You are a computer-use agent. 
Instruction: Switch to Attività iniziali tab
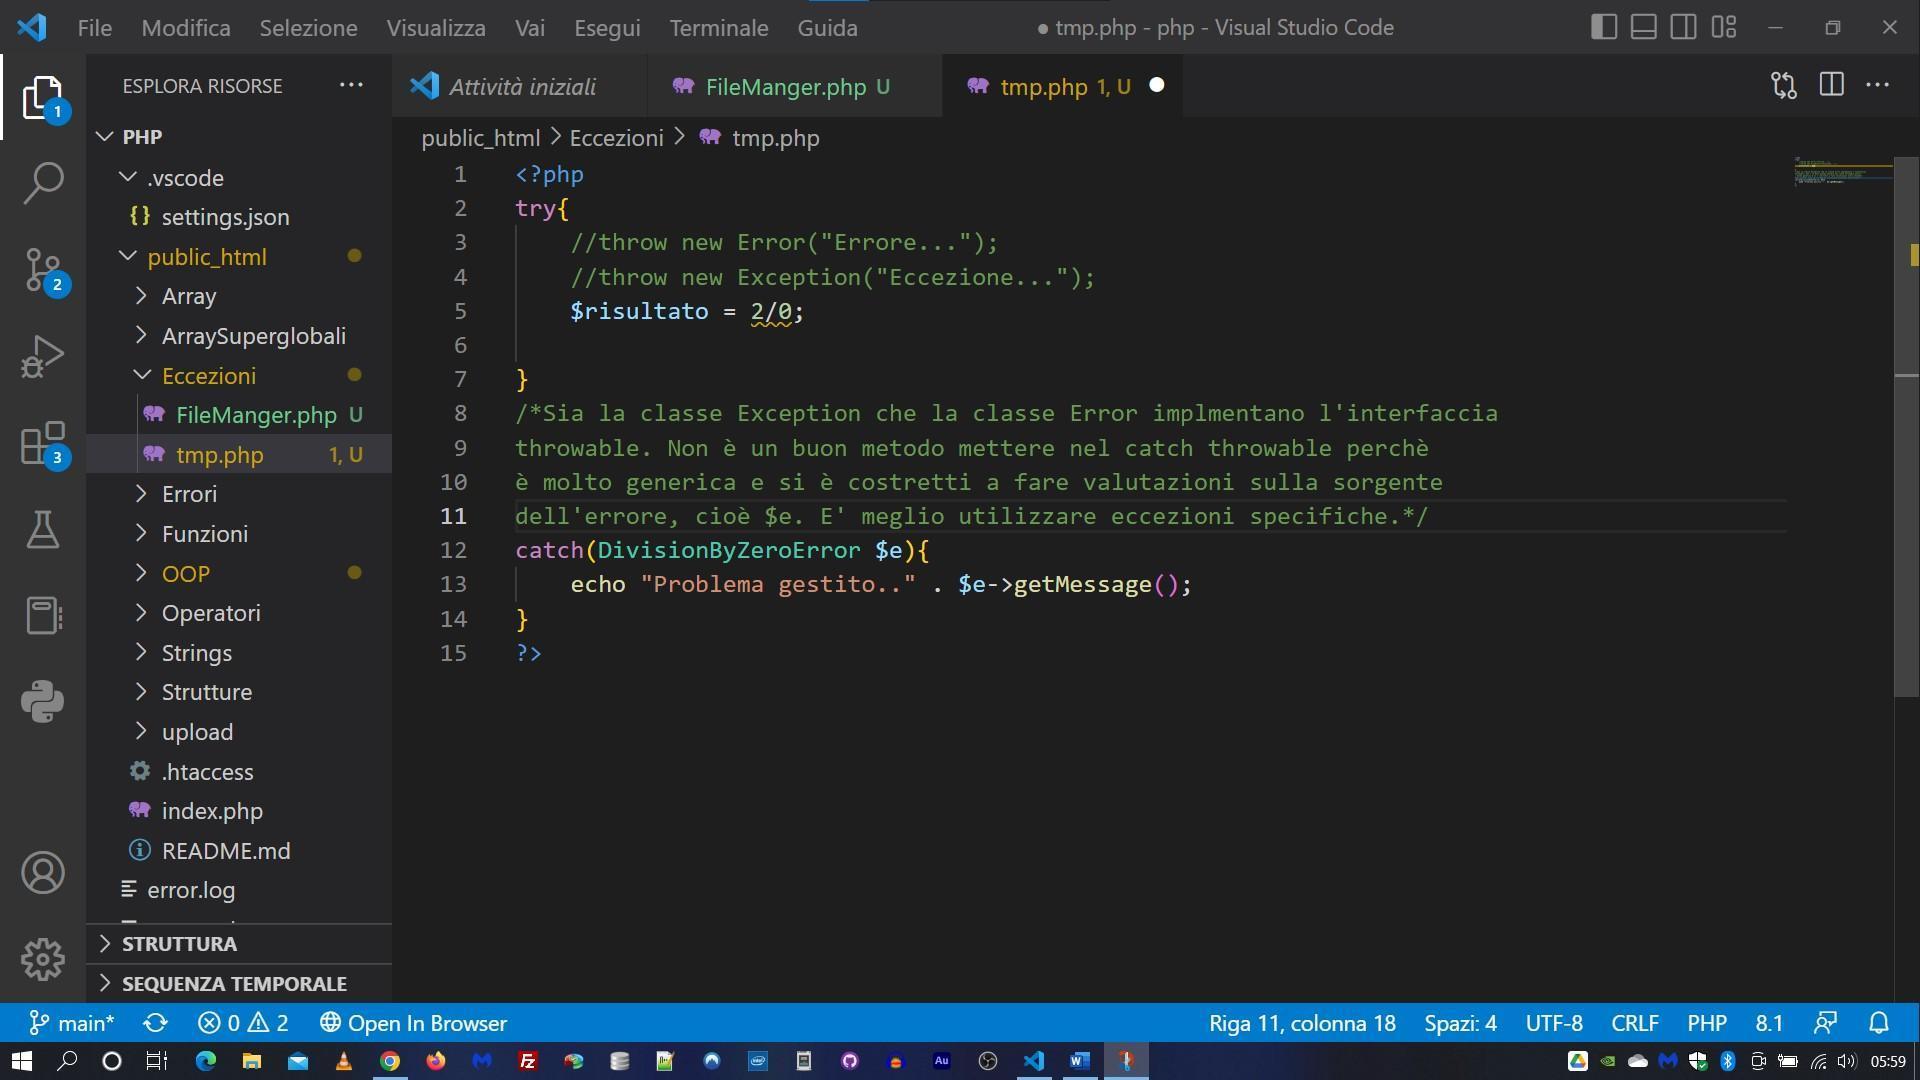tap(520, 86)
